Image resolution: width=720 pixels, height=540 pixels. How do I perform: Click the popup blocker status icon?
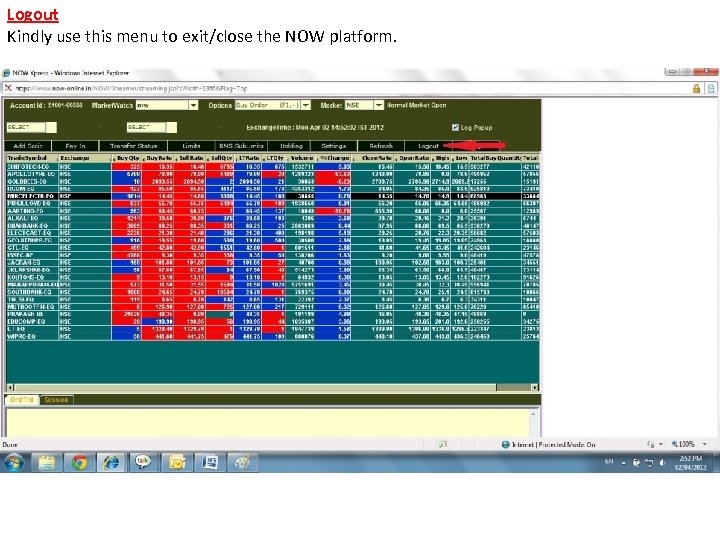(443, 444)
